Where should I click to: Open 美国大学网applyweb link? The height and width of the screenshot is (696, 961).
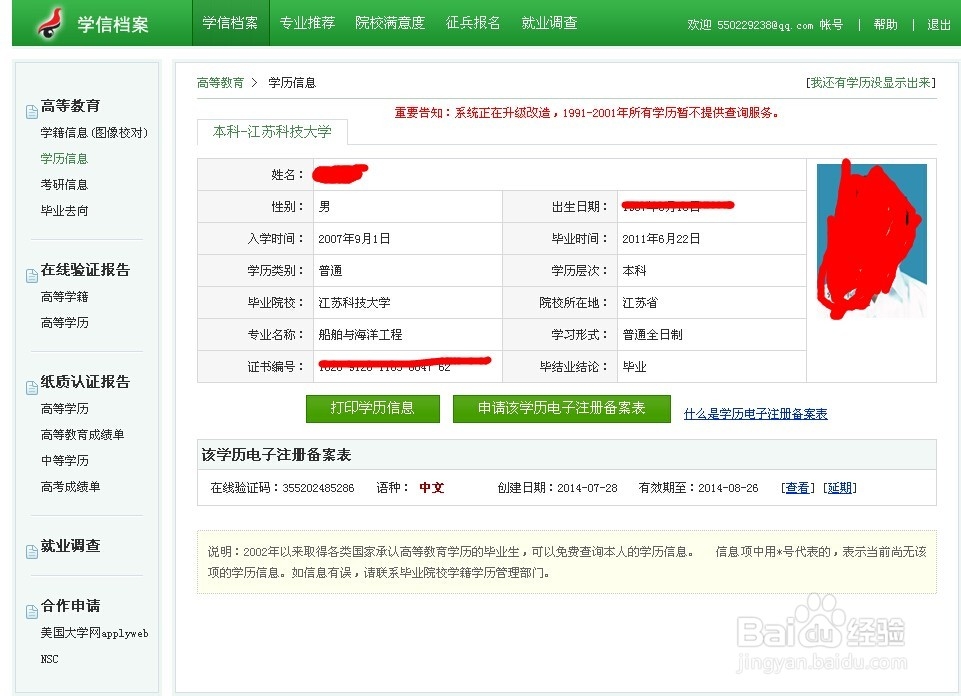click(x=94, y=633)
